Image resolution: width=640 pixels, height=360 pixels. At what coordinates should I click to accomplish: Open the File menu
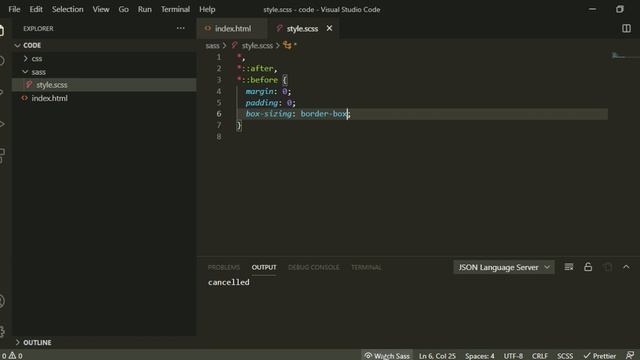point(14,9)
